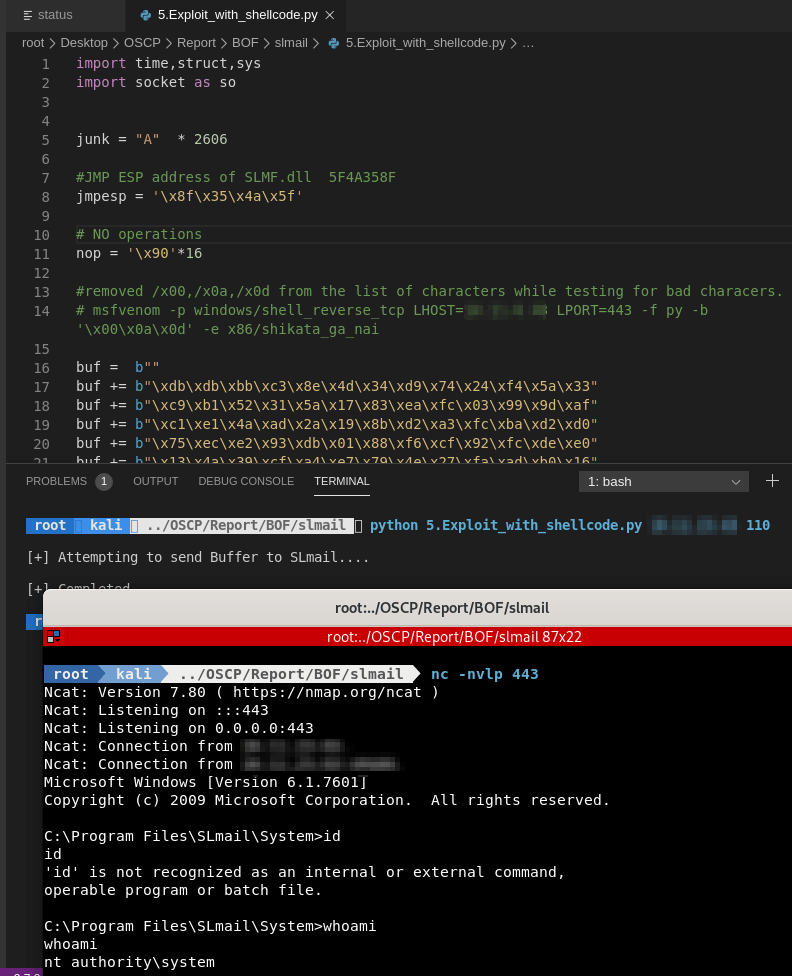Click line number 14 in the gutter
The height and width of the screenshot is (976, 792).
41,311
